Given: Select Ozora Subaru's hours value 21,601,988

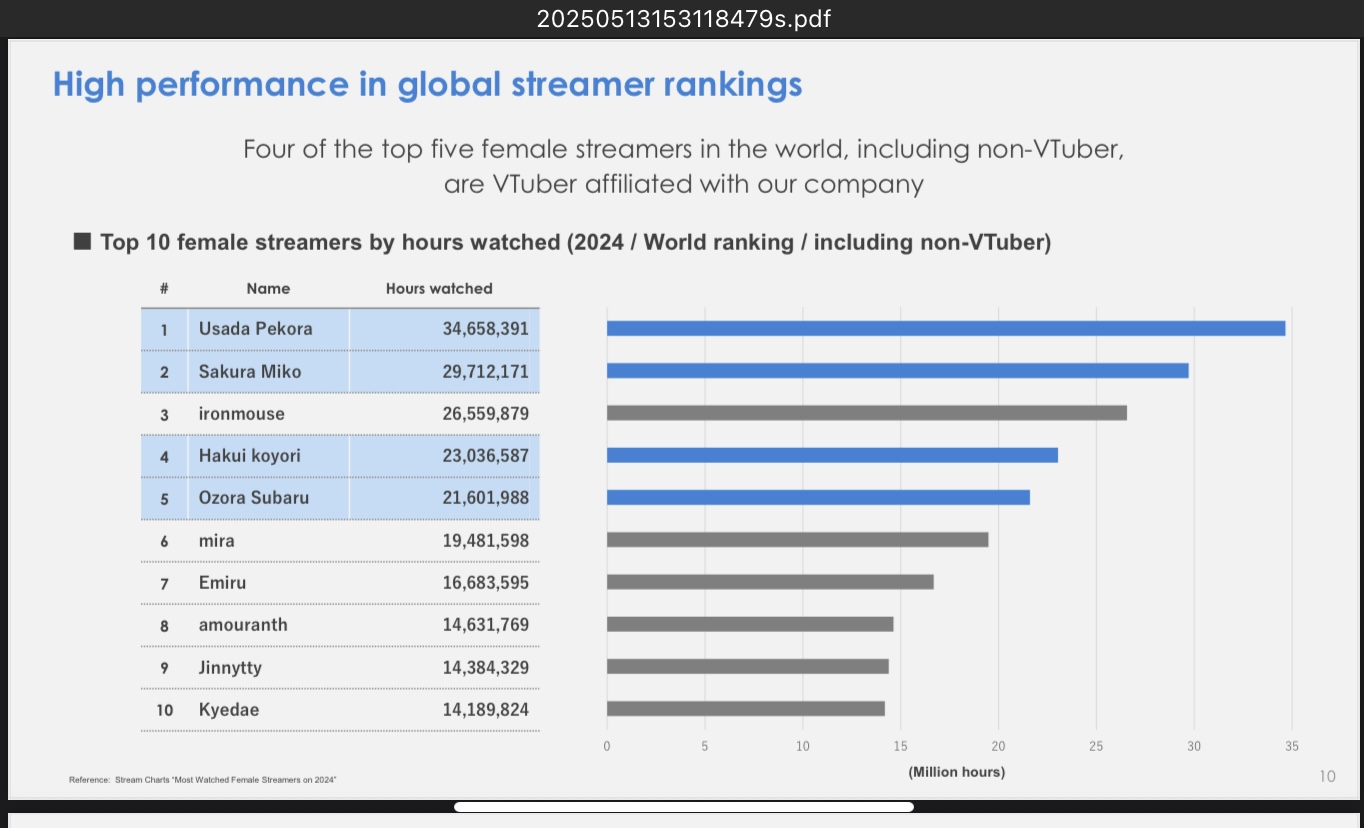Looking at the screenshot, I should [x=485, y=498].
